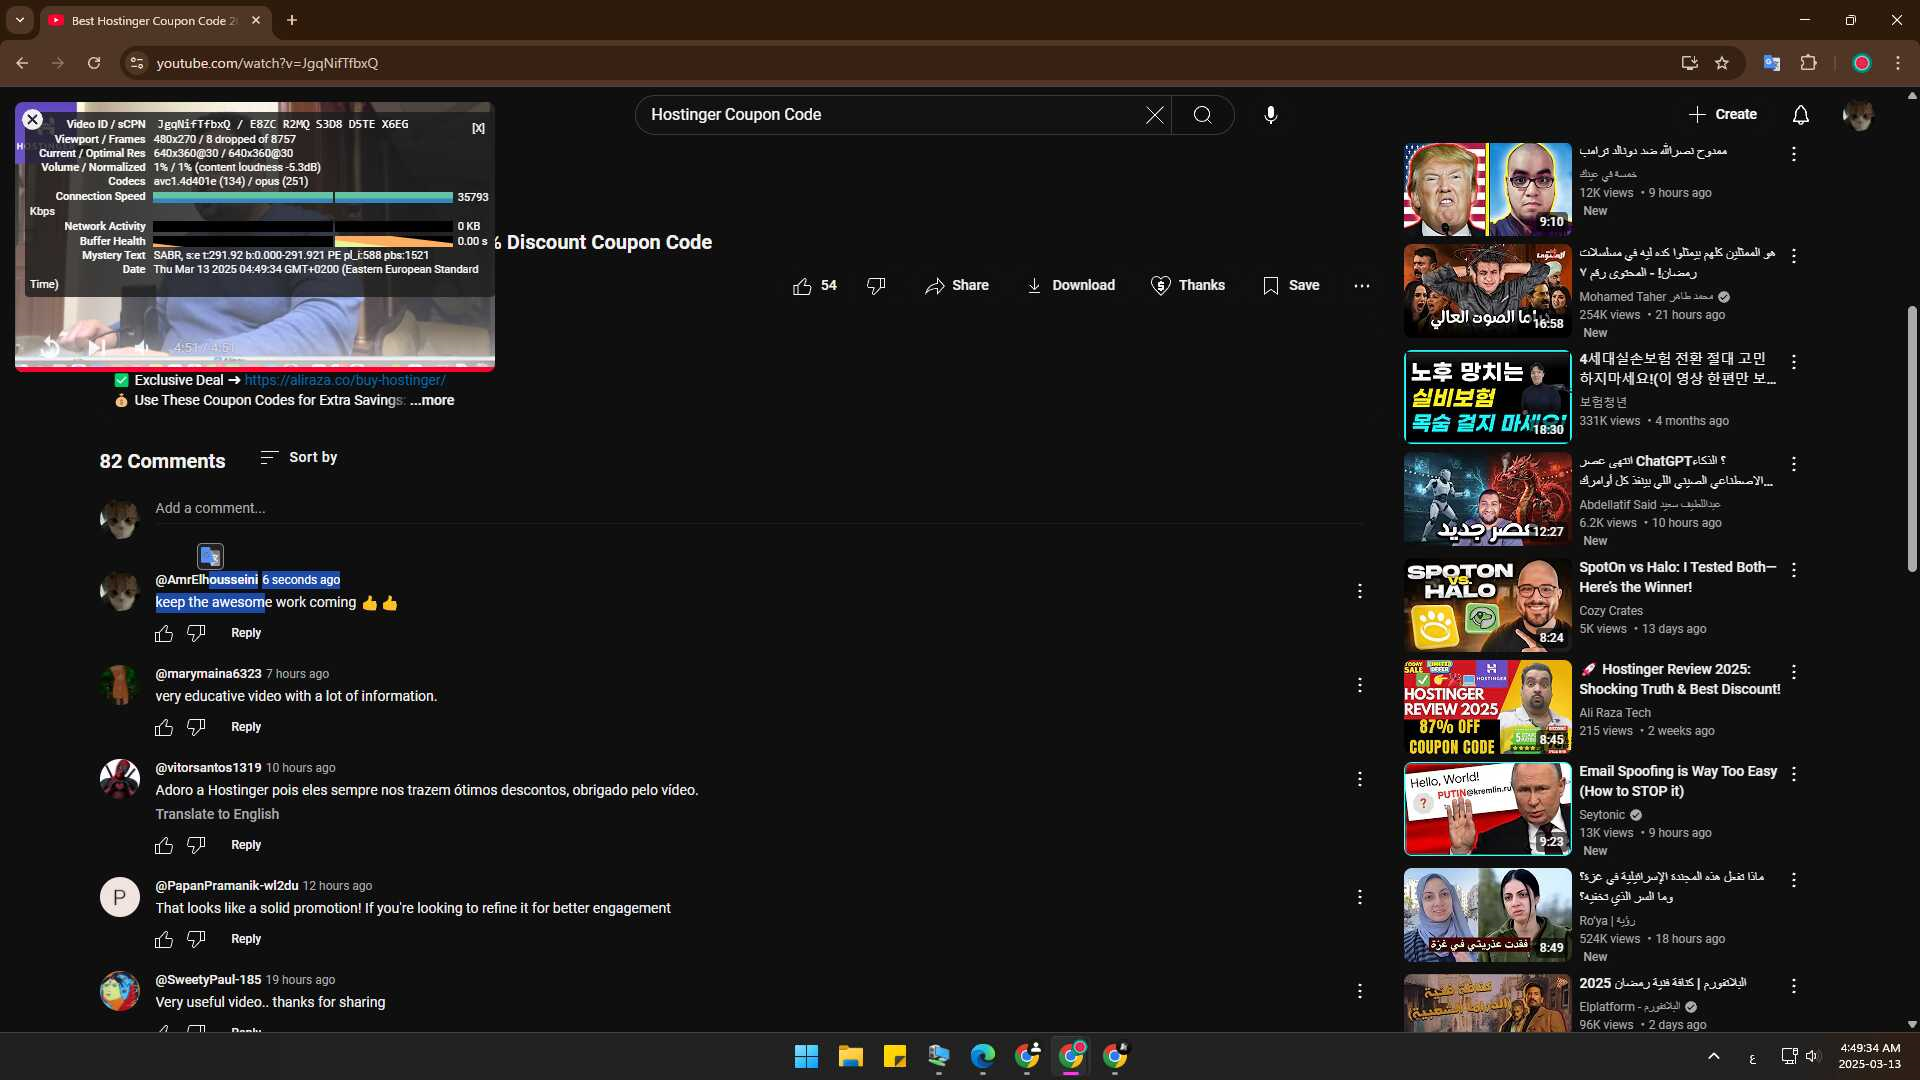Translate @vitorsantos1319's comment to English
Screen dimensions: 1920x1080
tap(217, 814)
